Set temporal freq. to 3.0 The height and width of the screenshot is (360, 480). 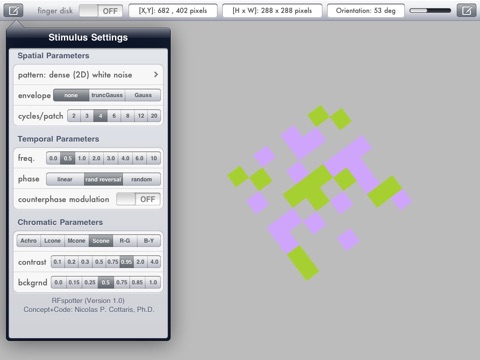click(111, 158)
